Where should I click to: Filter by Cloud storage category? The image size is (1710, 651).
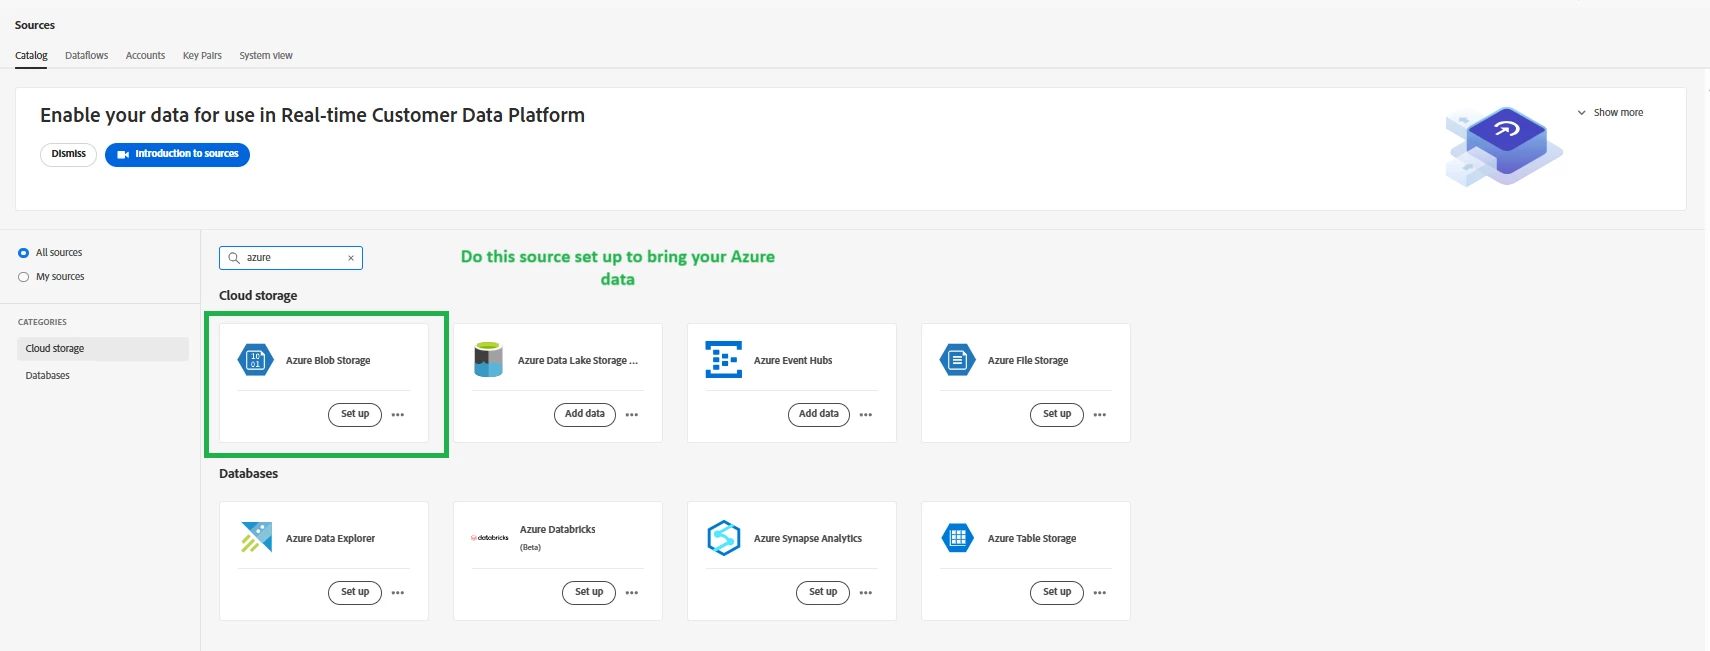coord(103,349)
